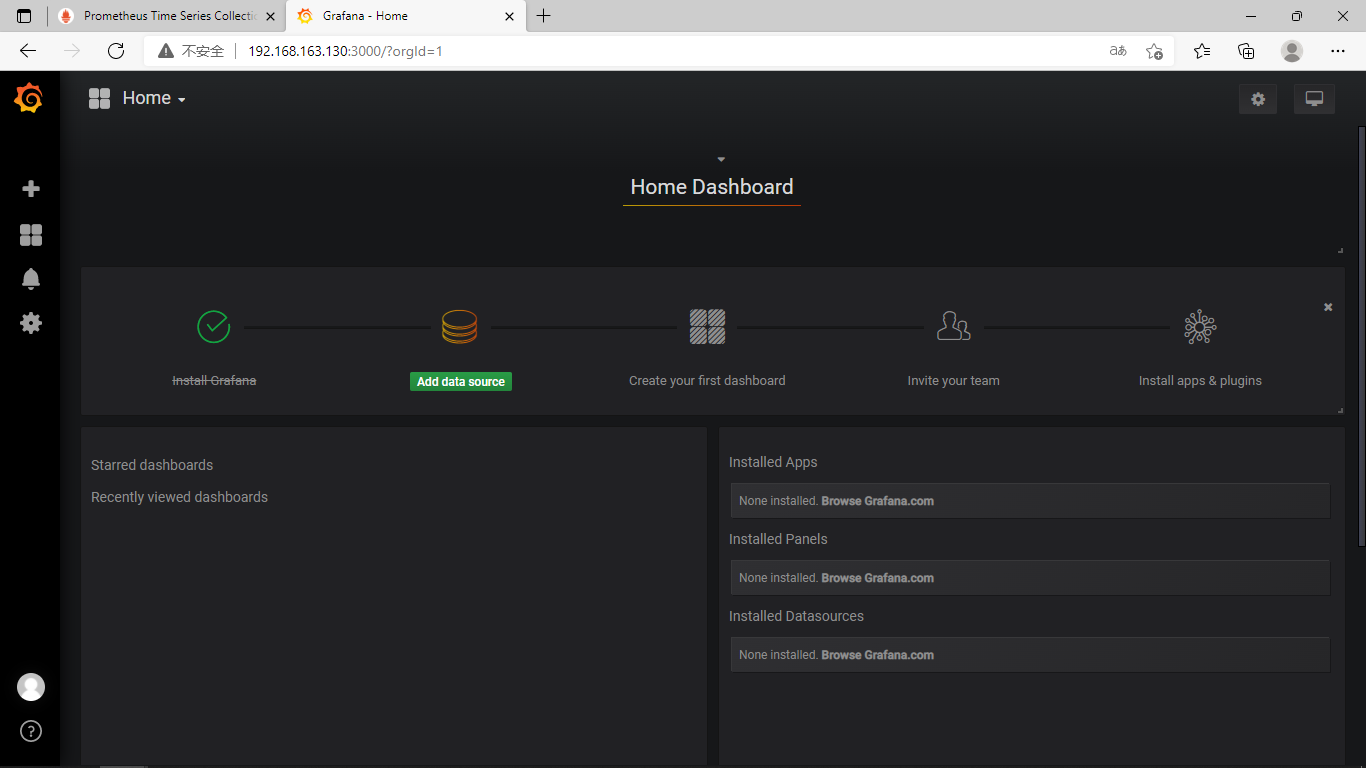Open Browse Grafana.com under Installed Datasources
1366x768 pixels.
pyautogui.click(x=878, y=655)
